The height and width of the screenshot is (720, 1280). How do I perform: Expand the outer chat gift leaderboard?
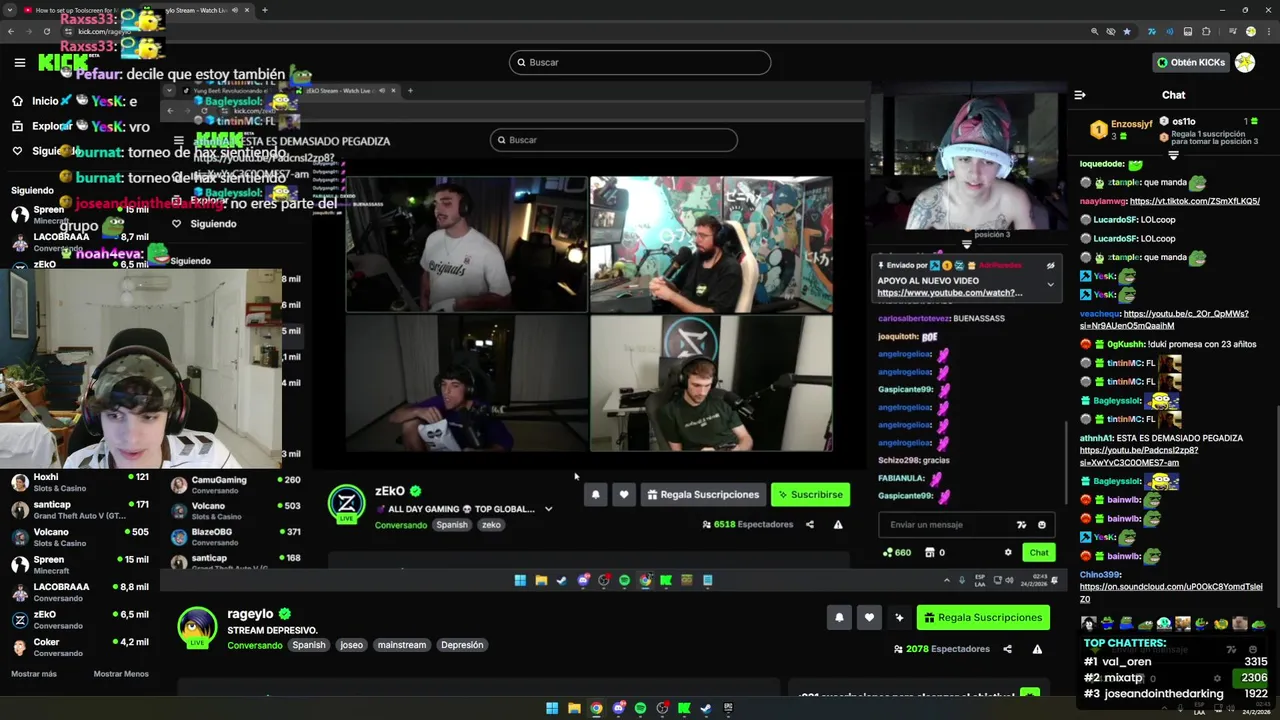coord(1173,156)
